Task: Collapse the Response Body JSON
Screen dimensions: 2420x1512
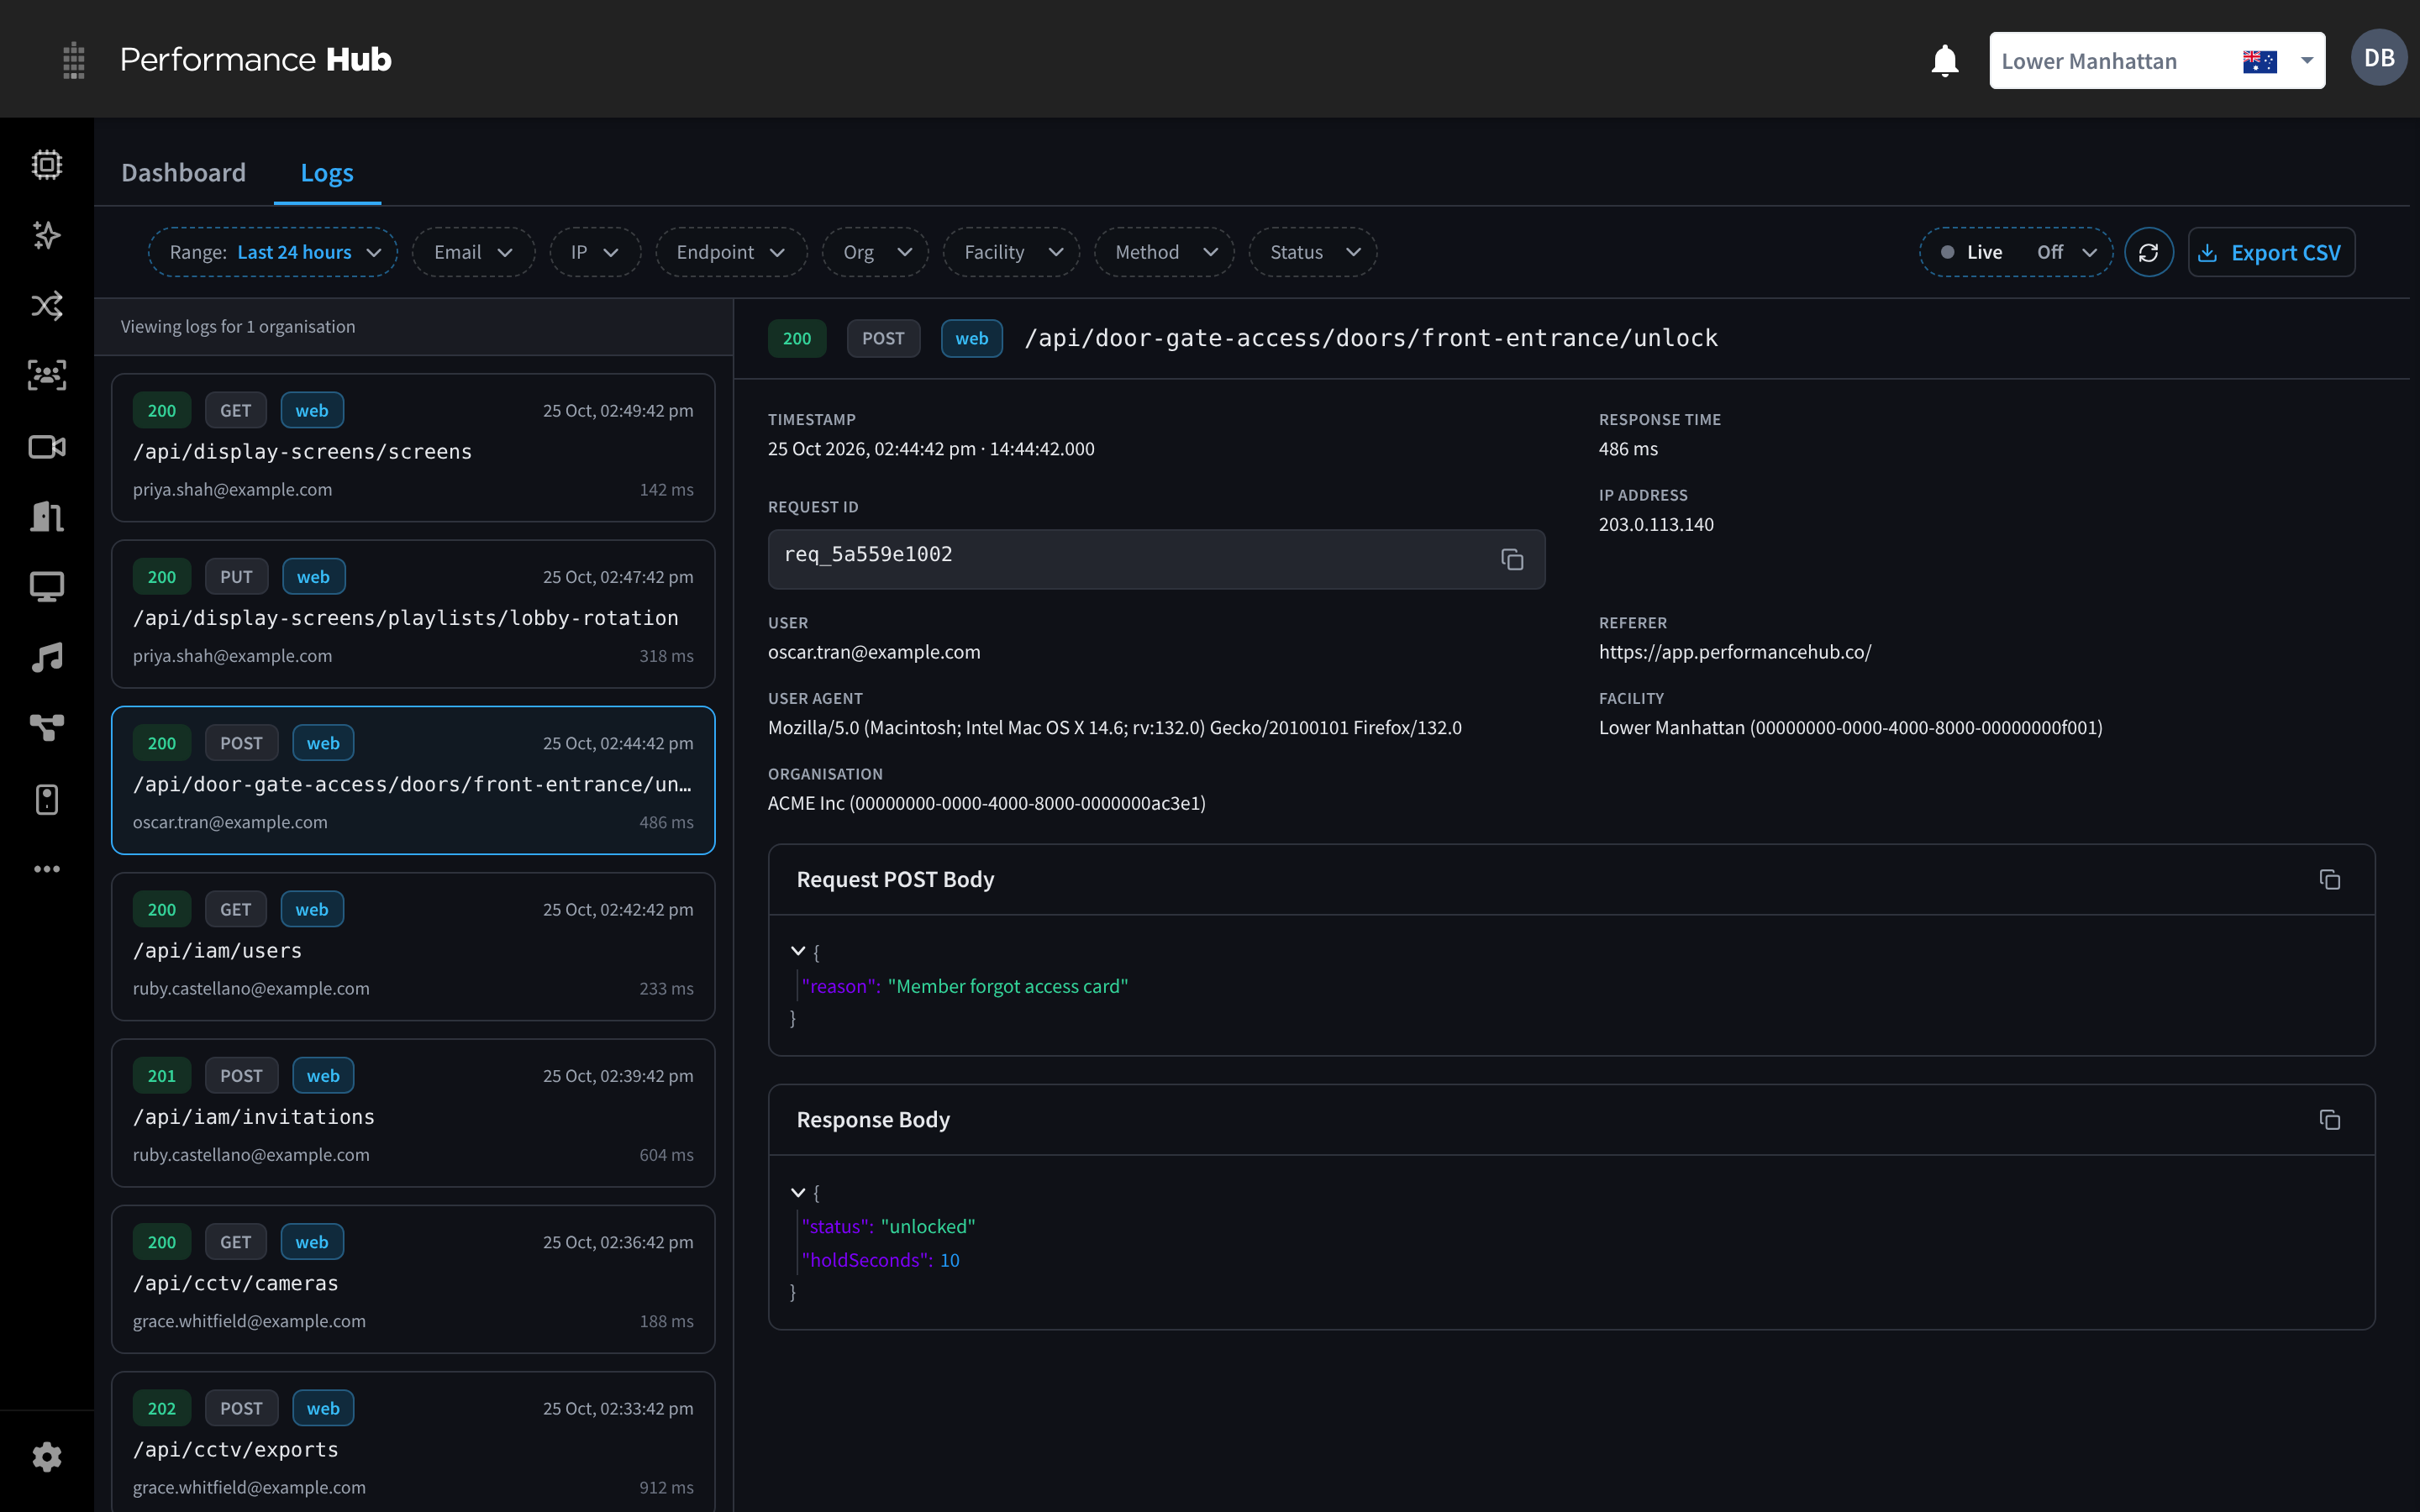Action: (x=798, y=1192)
